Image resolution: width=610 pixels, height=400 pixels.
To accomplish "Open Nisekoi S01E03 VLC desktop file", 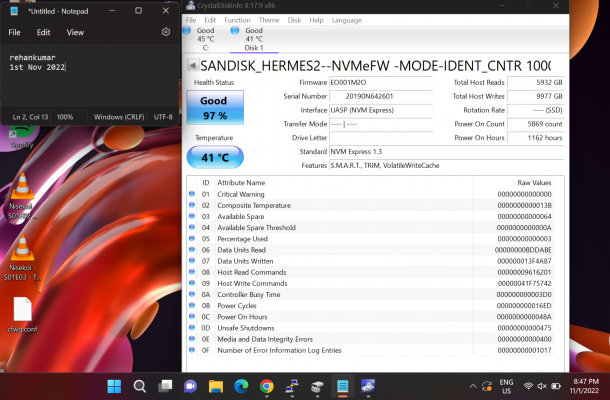I will 22,257.
